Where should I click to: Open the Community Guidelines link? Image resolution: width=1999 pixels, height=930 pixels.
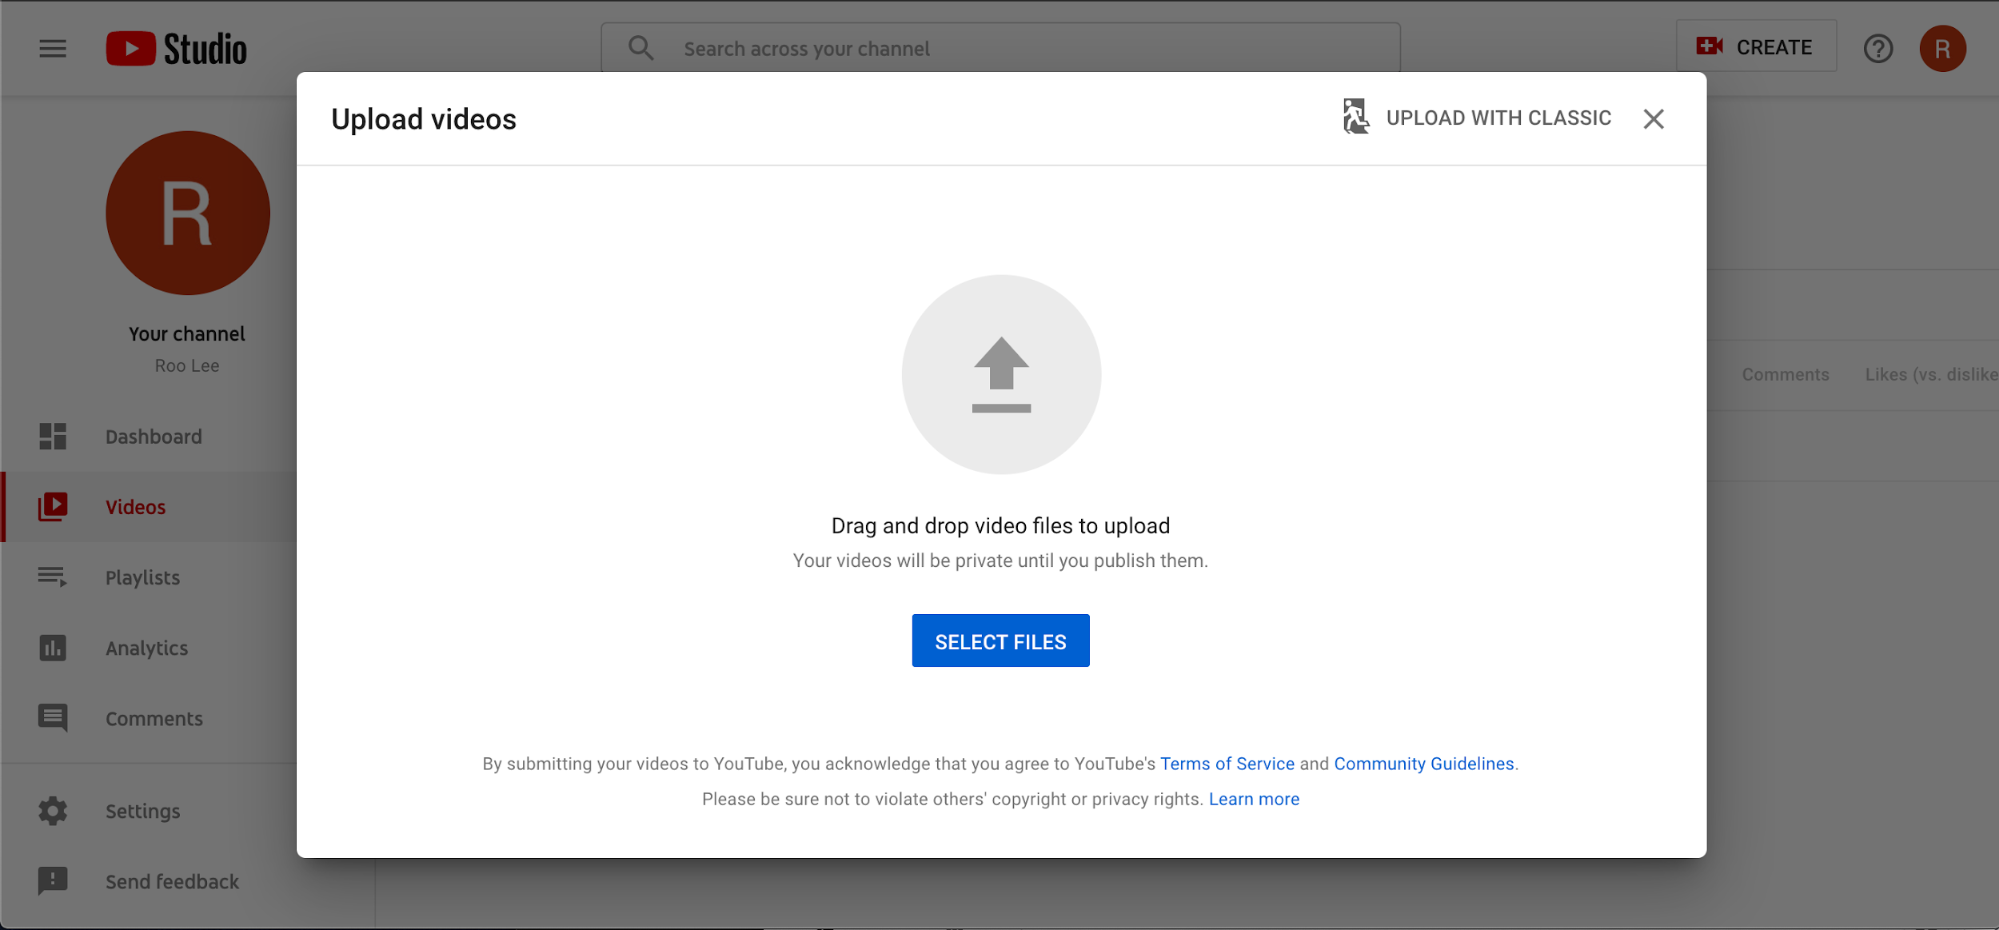point(1424,764)
